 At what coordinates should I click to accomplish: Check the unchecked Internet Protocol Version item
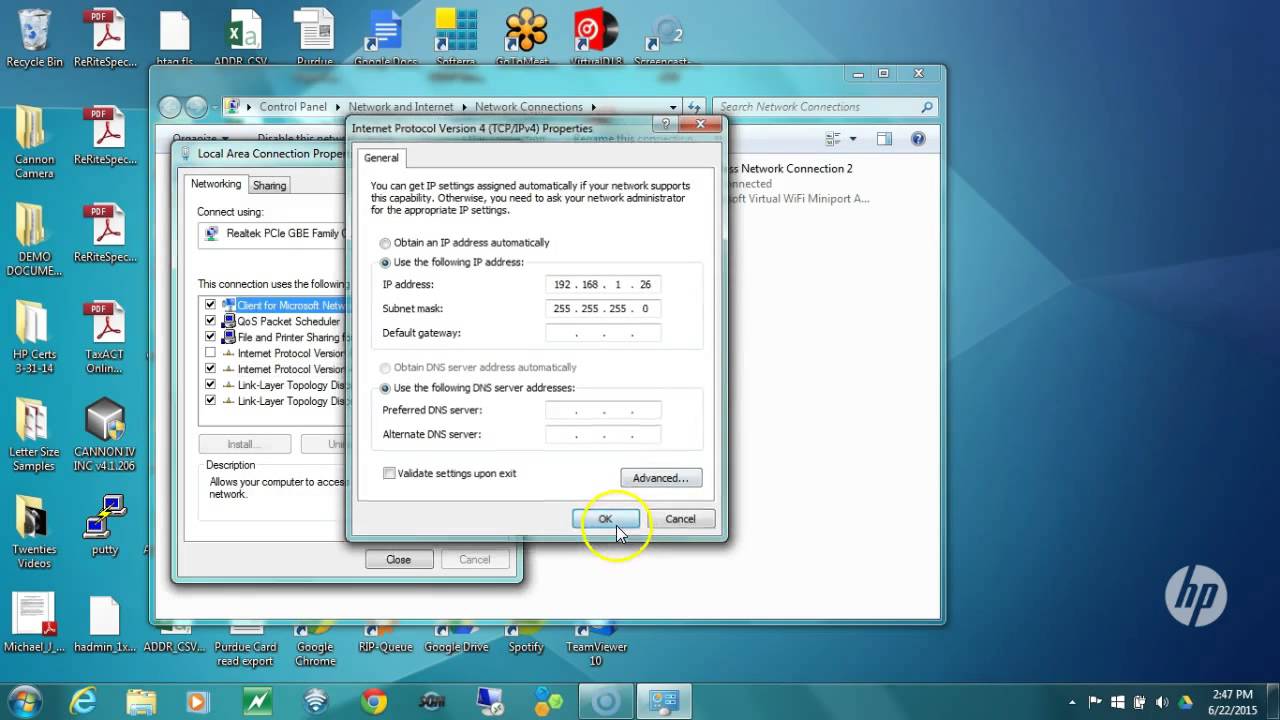pos(210,353)
